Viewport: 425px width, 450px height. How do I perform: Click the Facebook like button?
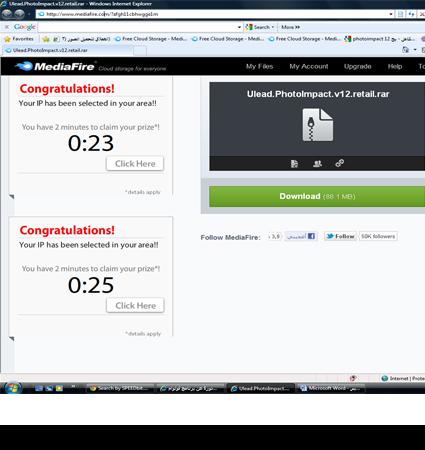coord(301,236)
